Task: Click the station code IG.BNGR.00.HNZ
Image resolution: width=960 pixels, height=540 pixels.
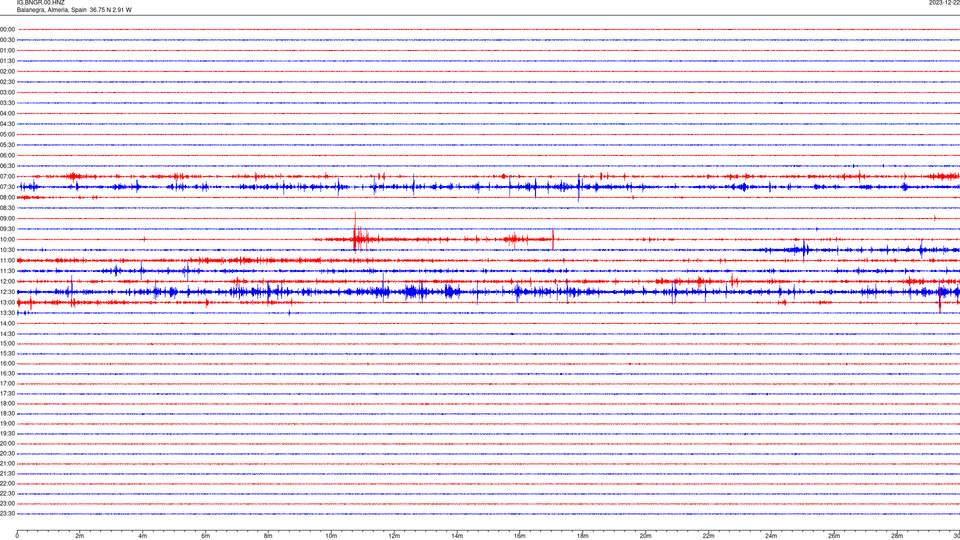Action: click(x=40, y=3)
